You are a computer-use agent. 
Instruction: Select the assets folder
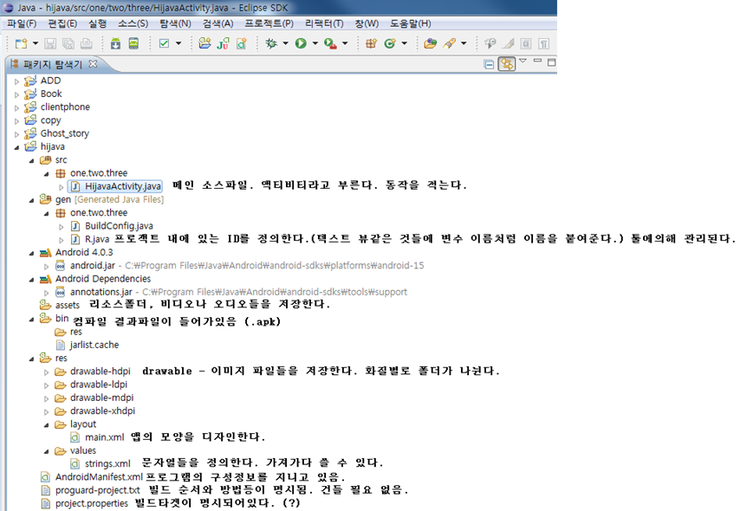pos(60,305)
